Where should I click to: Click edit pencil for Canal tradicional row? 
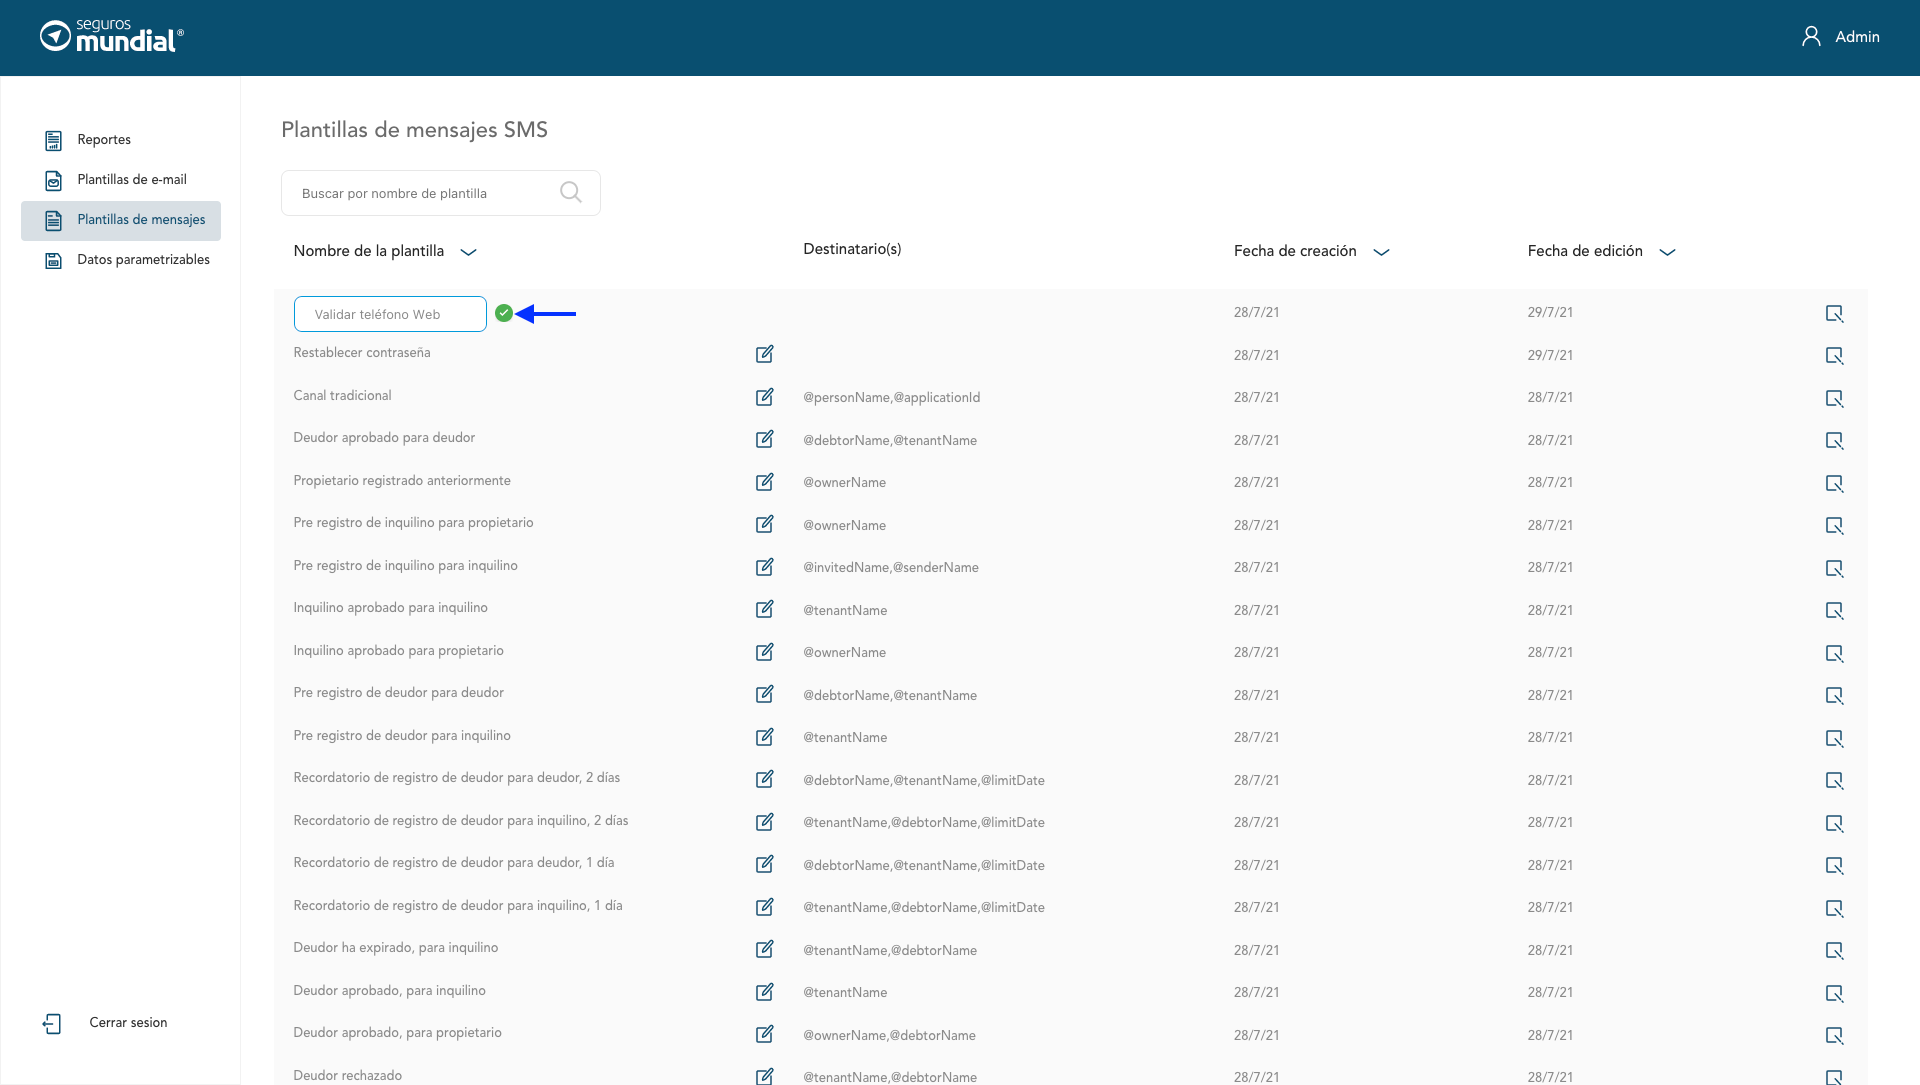[x=764, y=397]
